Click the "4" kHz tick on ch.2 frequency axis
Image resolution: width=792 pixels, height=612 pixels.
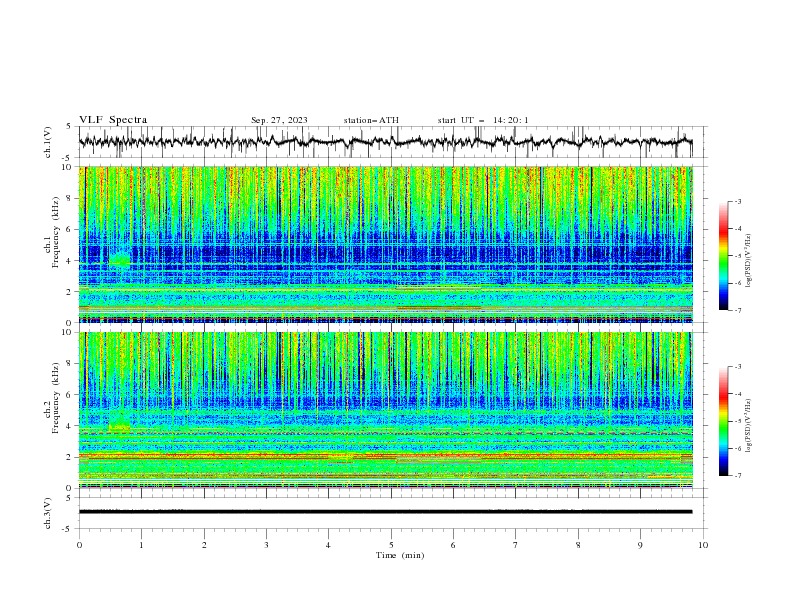[x=71, y=426]
